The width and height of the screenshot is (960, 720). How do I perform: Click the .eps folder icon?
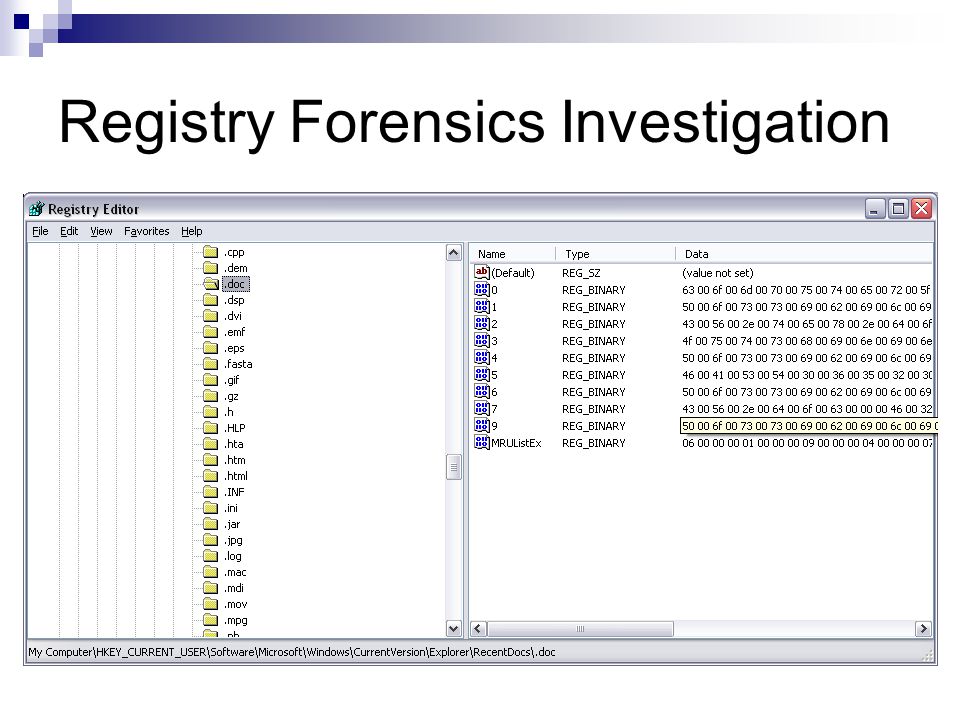coord(211,348)
